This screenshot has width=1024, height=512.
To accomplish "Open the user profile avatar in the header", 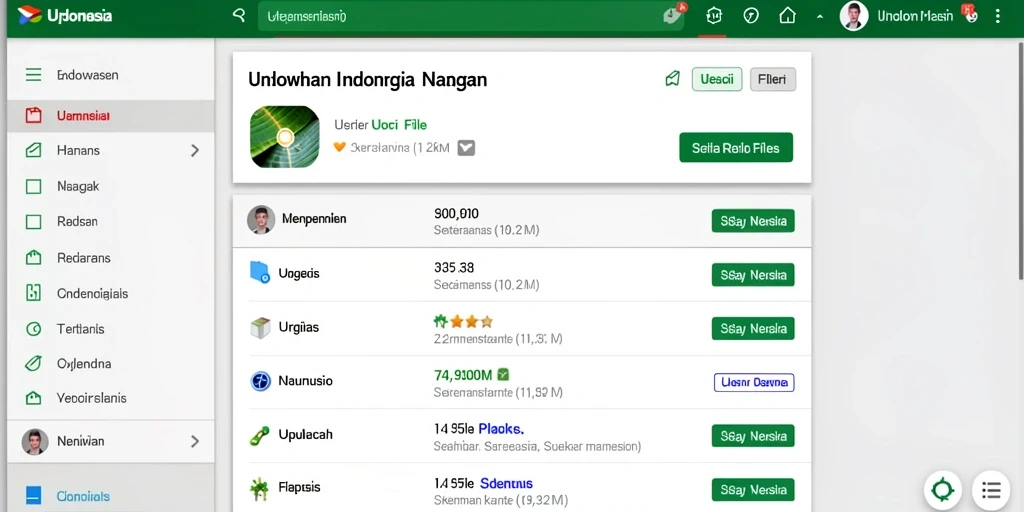I will pos(854,16).
